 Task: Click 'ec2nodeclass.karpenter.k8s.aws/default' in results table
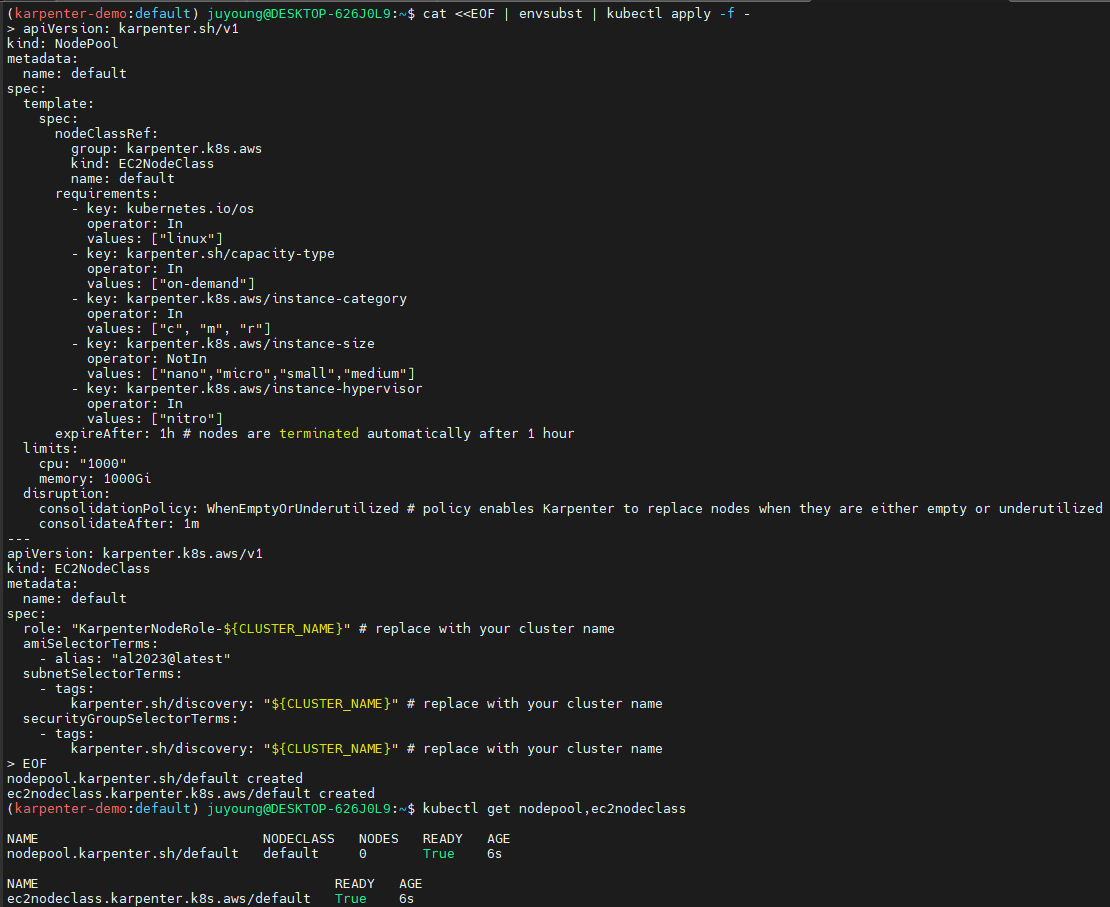point(159,899)
